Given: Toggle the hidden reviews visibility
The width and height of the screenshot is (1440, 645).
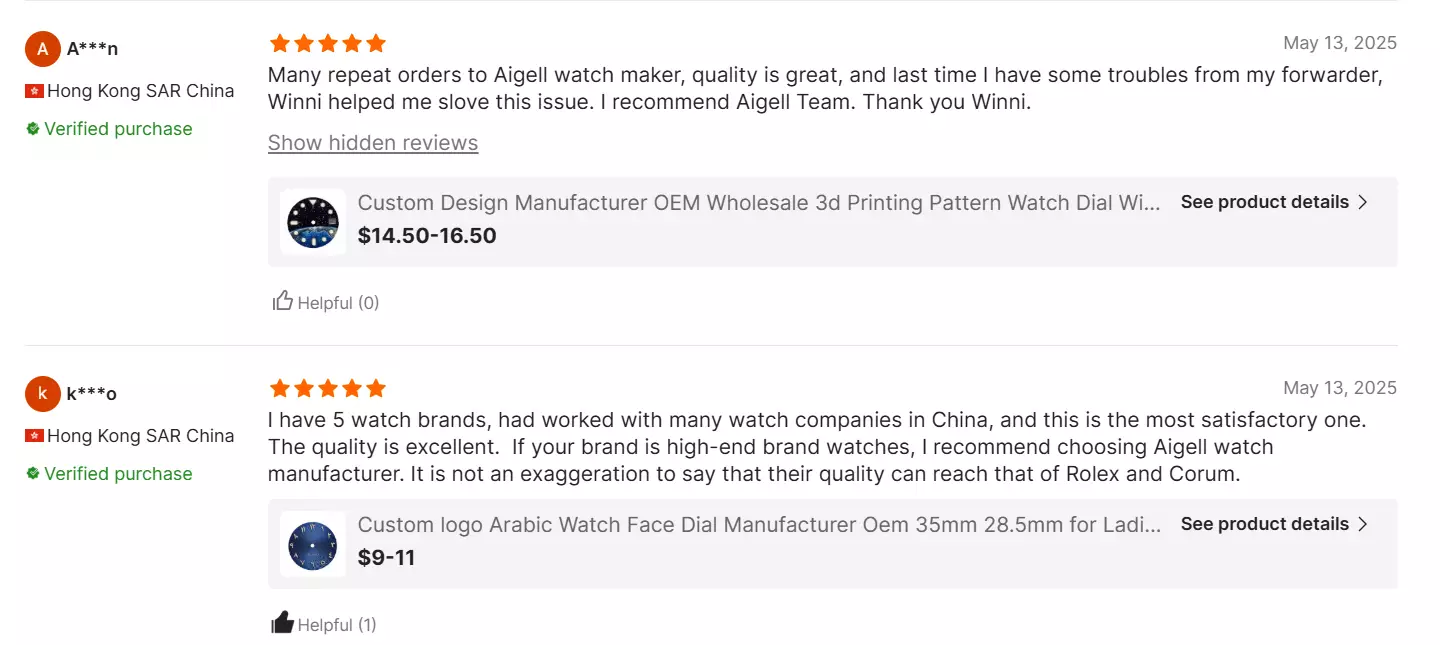Looking at the screenshot, I should [373, 142].
